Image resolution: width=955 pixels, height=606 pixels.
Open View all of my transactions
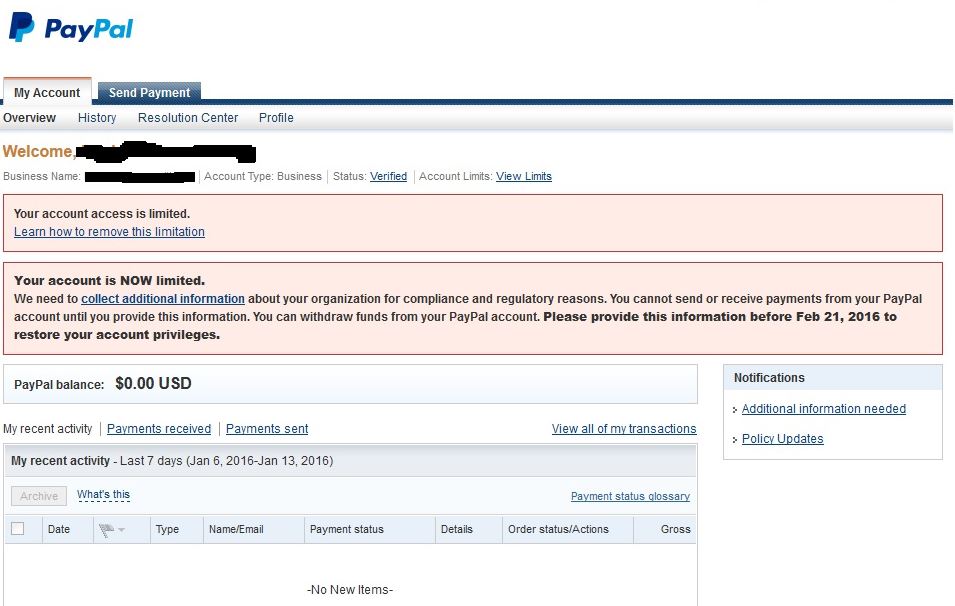click(x=624, y=429)
